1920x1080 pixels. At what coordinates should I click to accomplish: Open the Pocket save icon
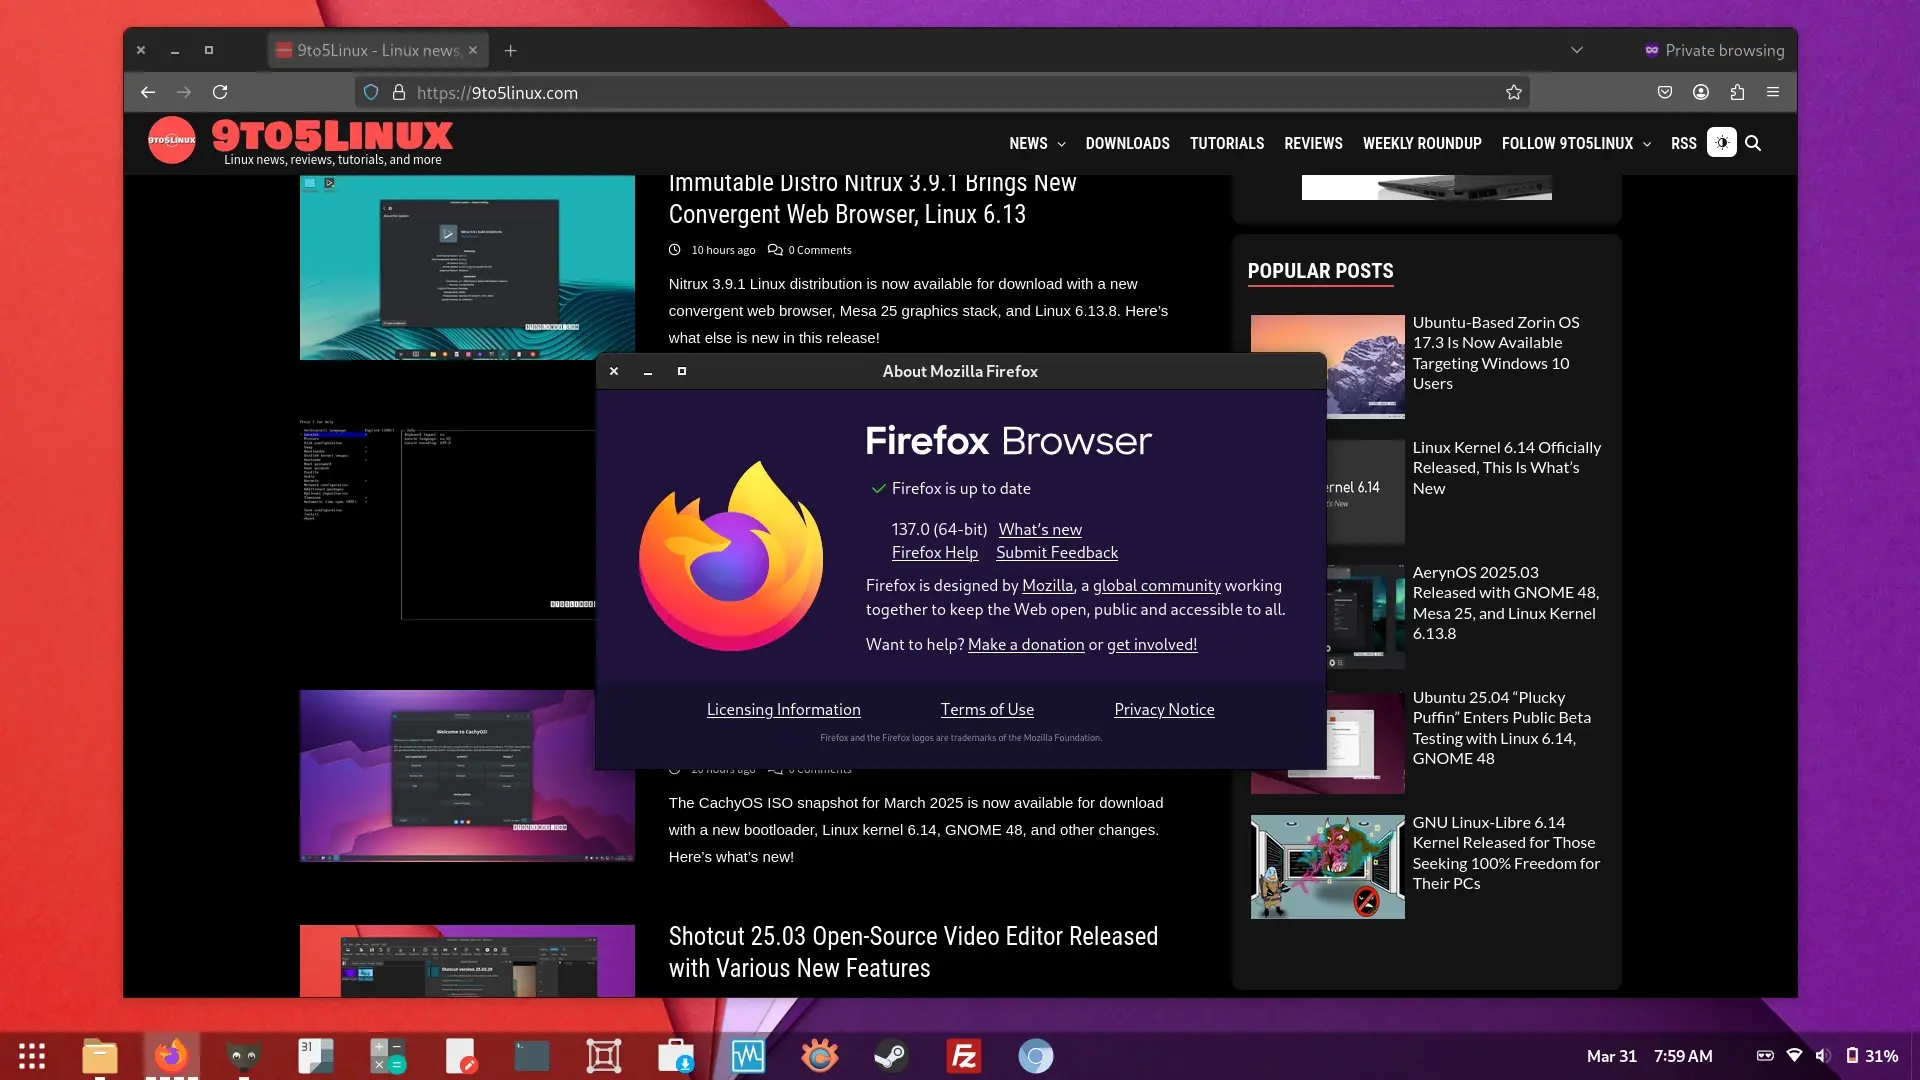pos(1664,92)
